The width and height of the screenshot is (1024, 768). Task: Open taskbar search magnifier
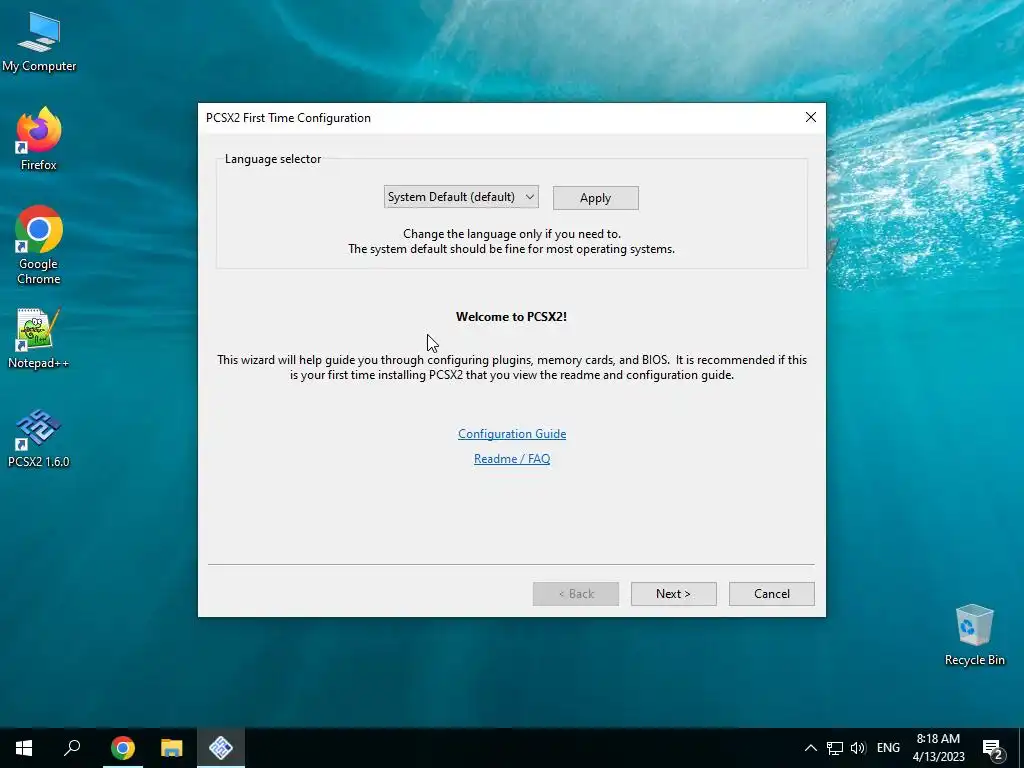(72, 748)
